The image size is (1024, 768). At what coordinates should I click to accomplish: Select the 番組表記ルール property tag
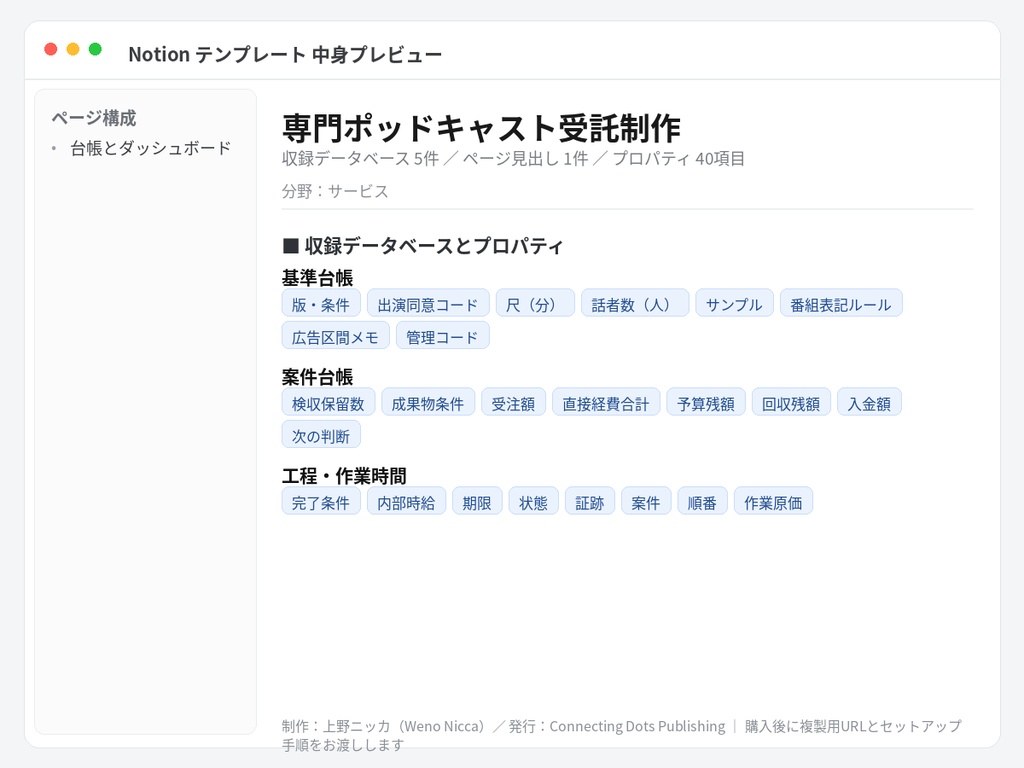point(841,303)
